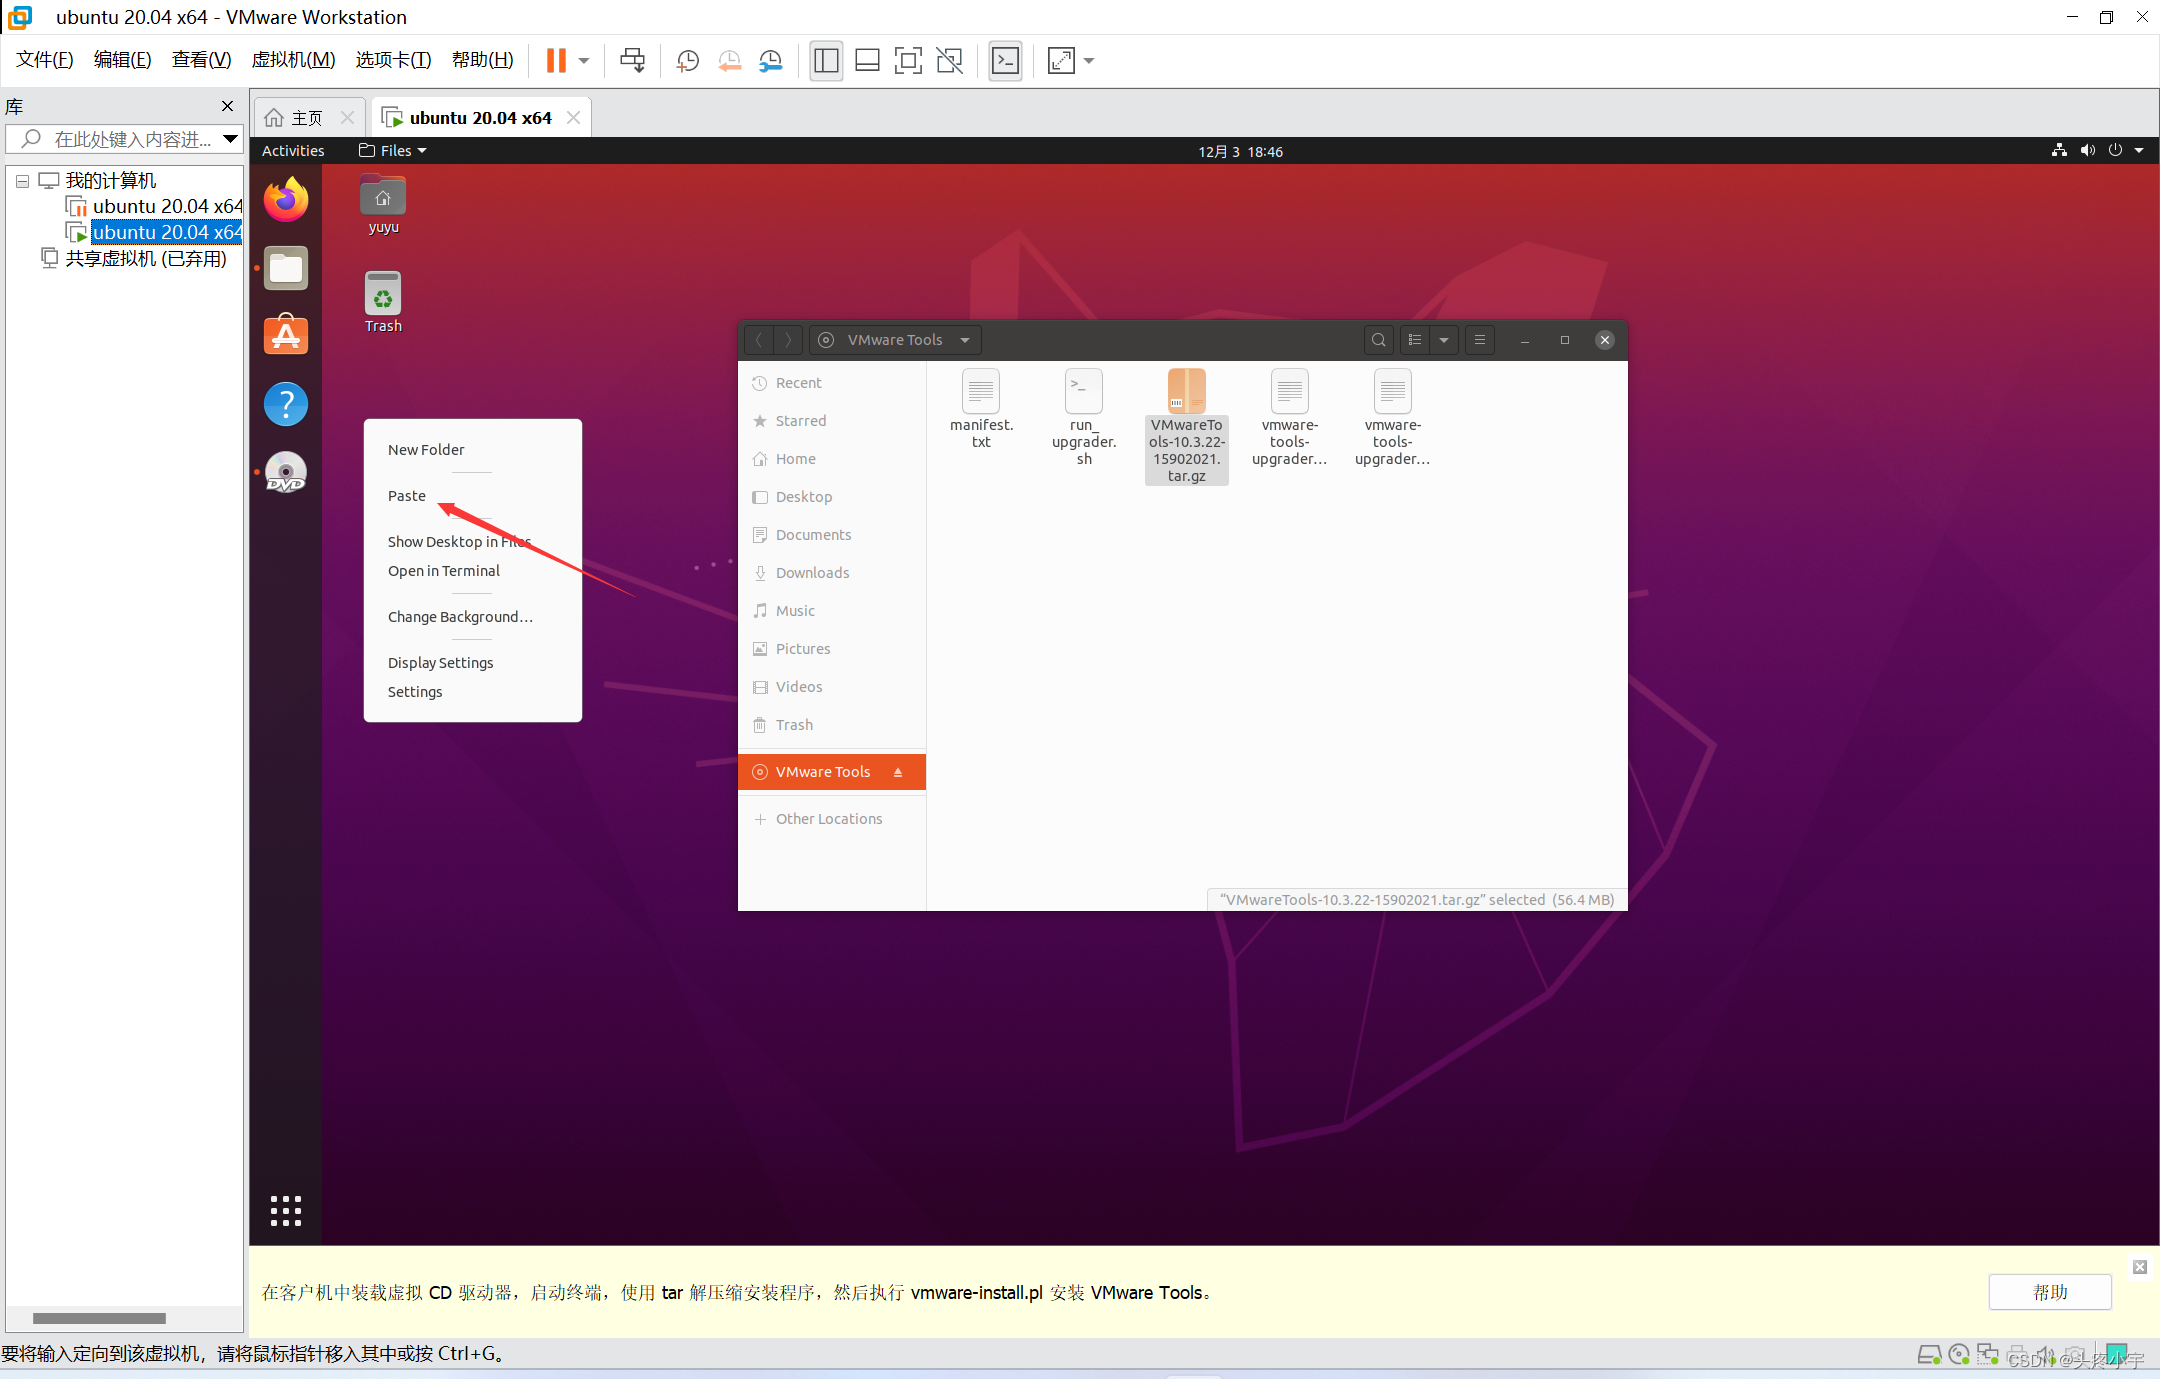Expand the stretch guest dropdown arrow
2160x1379 pixels.
[1089, 61]
